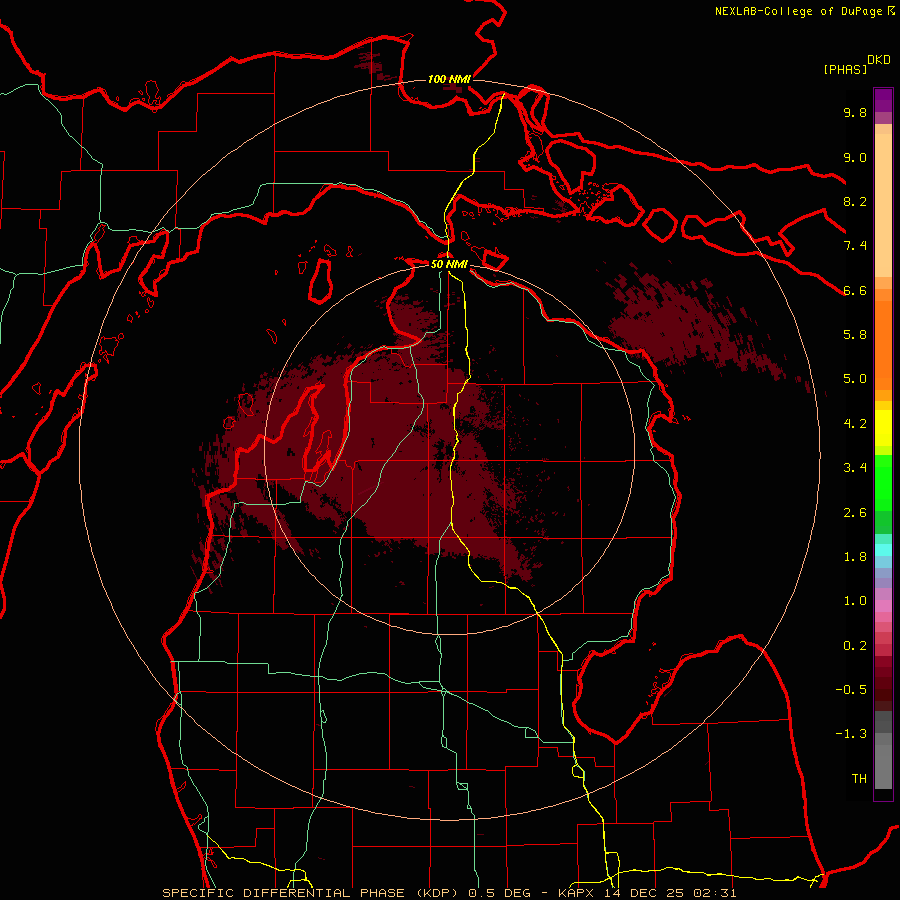Click the 2.6 legend value
900x900 pixels.
(855, 513)
